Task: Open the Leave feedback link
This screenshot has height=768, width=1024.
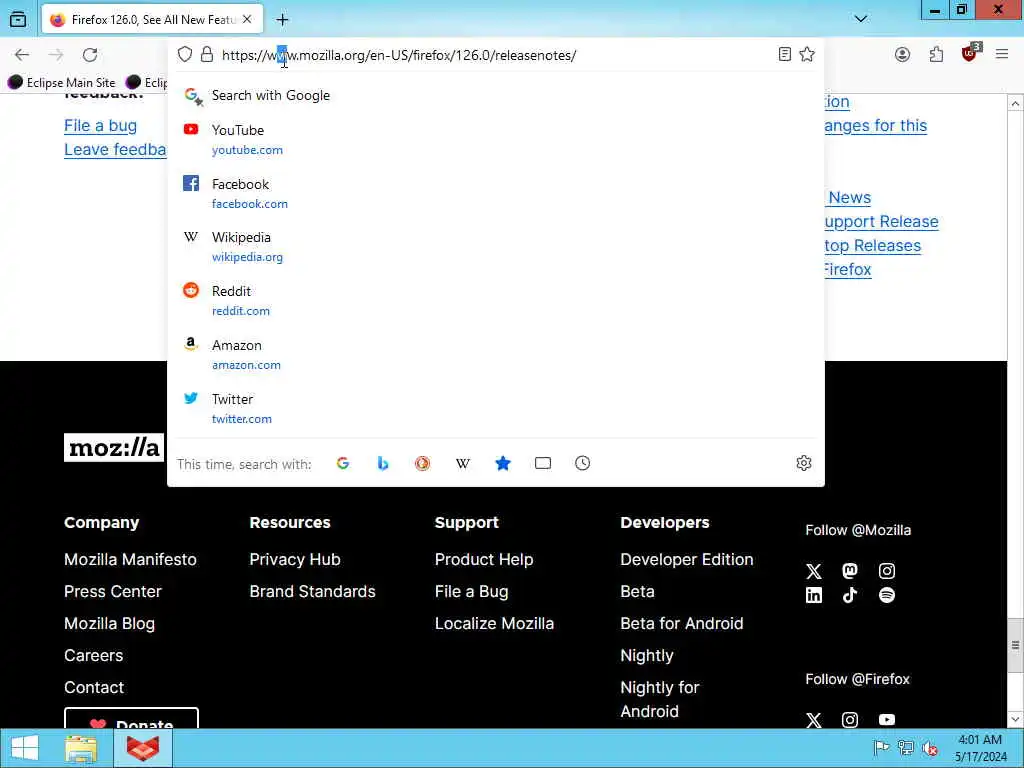Action: click(115, 150)
